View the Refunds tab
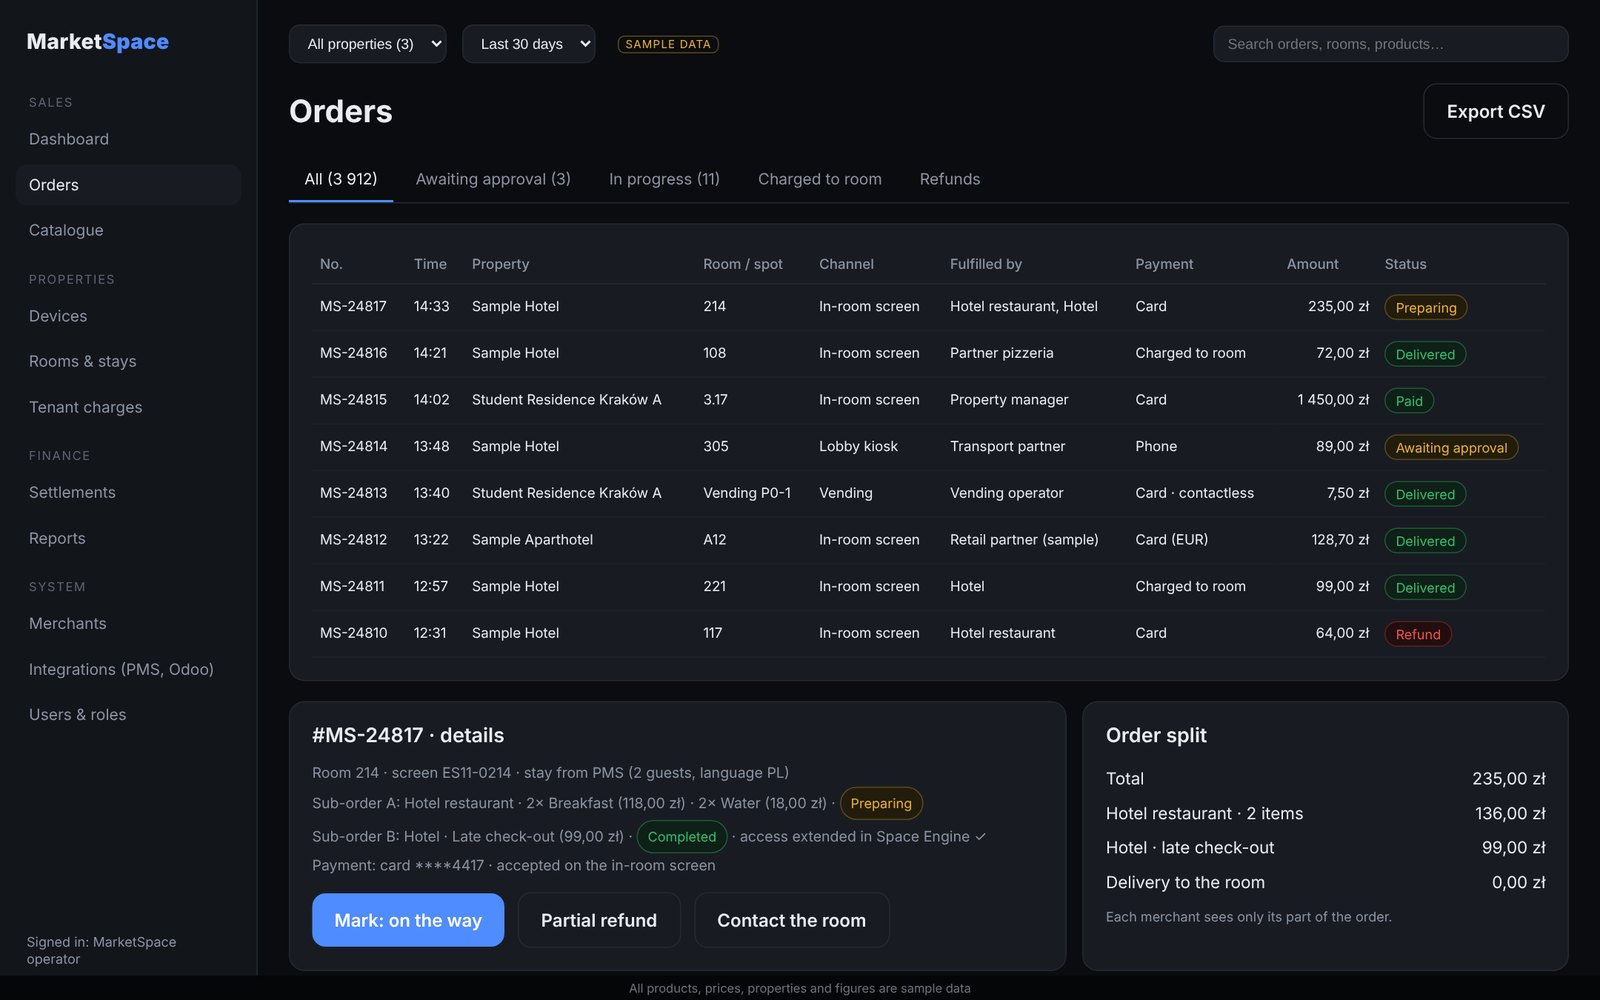 coord(950,179)
